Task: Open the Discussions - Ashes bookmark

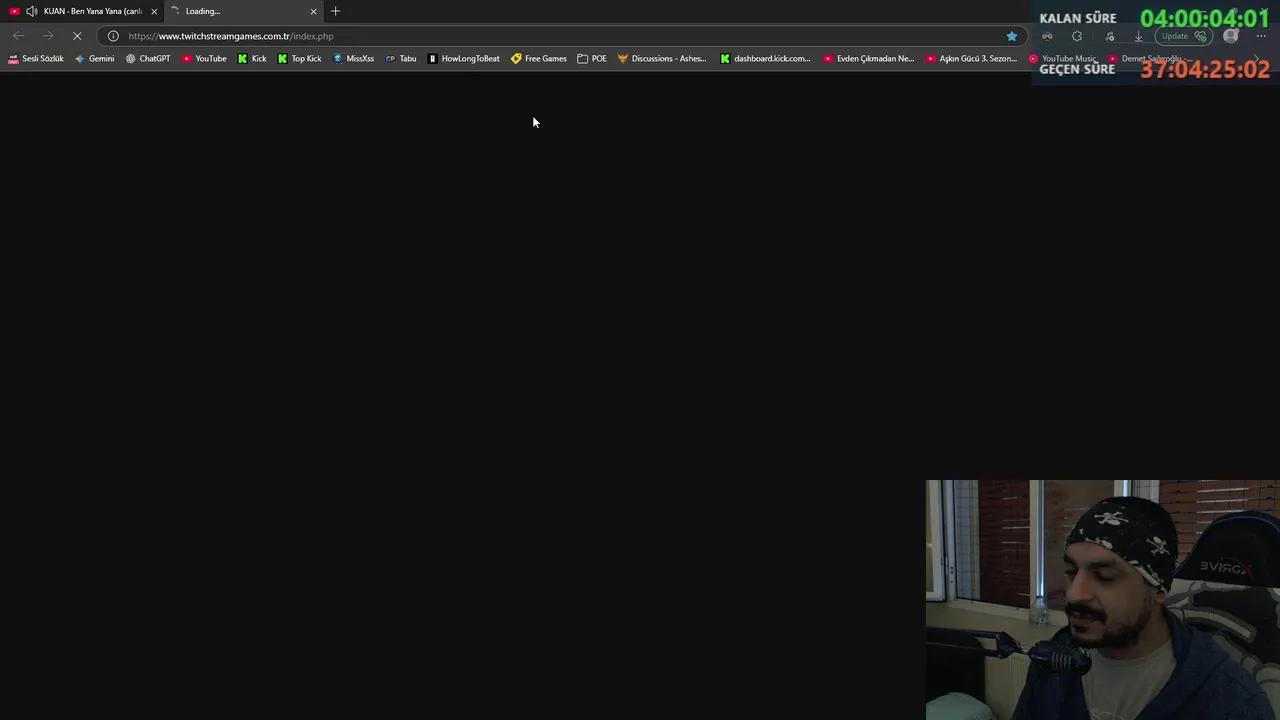Action: click(662, 58)
